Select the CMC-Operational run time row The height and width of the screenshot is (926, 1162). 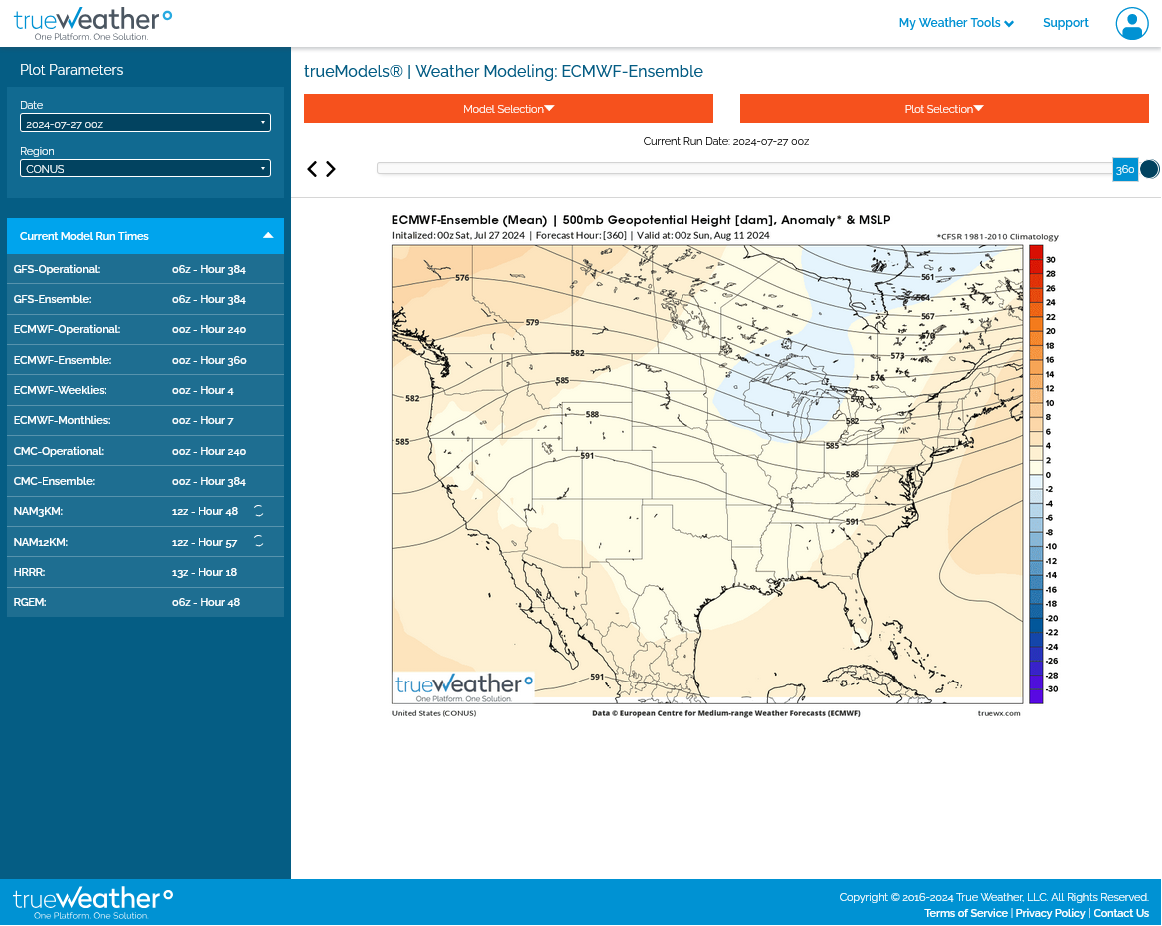click(145, 451)
